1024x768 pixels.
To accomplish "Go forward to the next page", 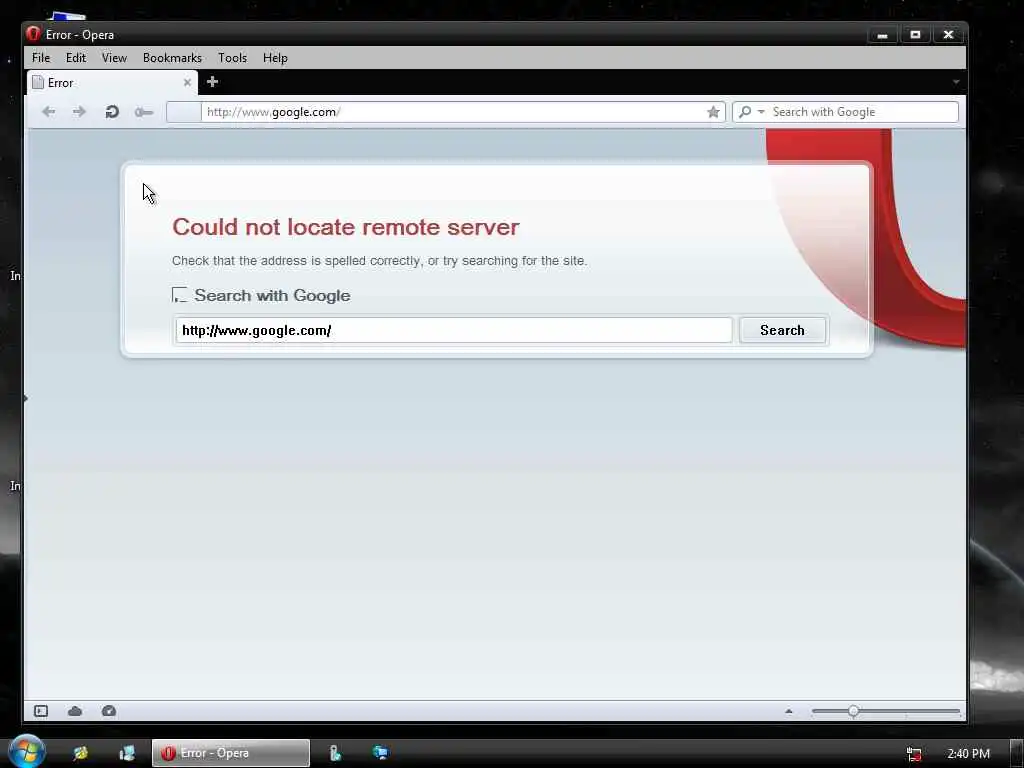I will [x=79, y=112].
